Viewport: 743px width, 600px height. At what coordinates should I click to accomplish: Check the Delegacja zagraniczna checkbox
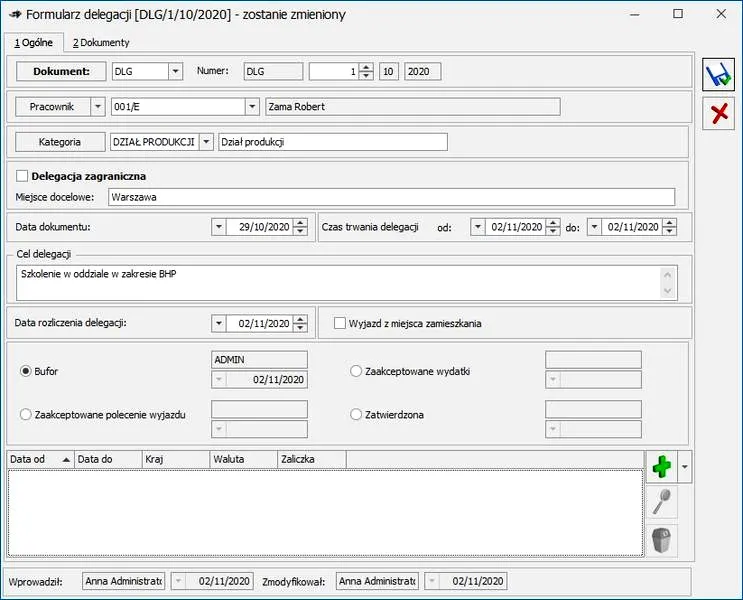22,176
